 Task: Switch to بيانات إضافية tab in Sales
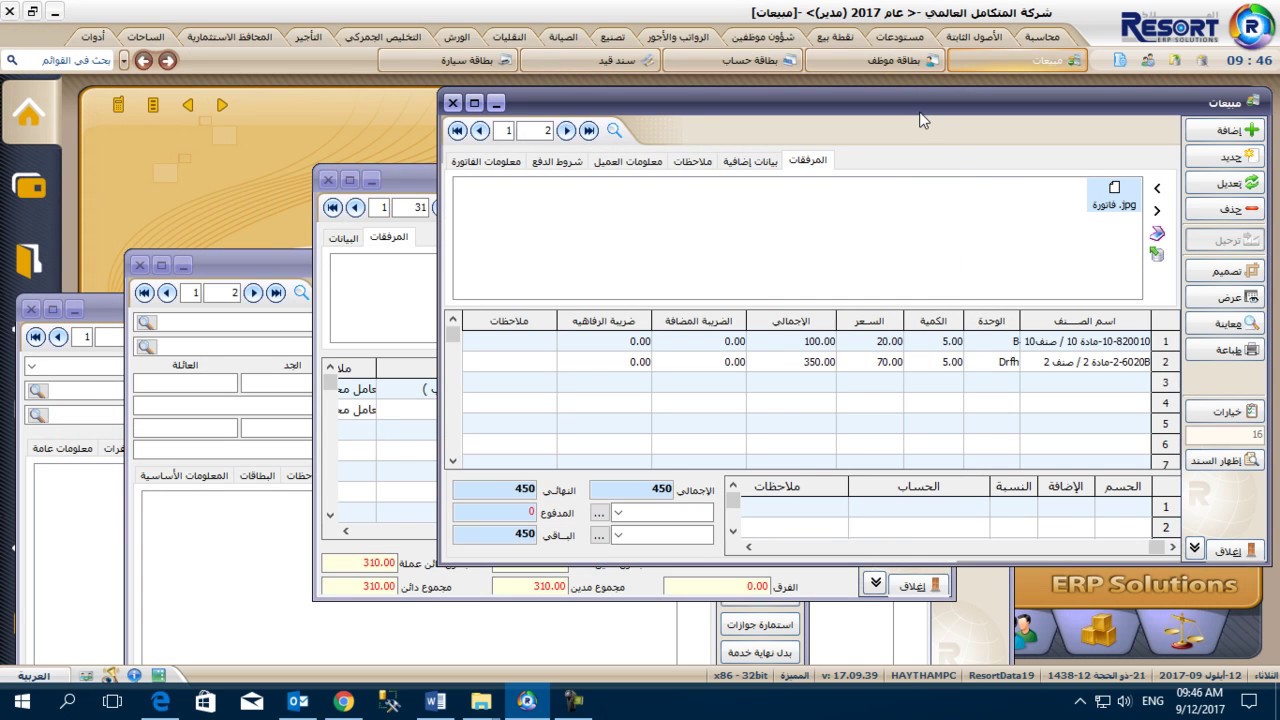pyautogui.click(x=750, y=162)
